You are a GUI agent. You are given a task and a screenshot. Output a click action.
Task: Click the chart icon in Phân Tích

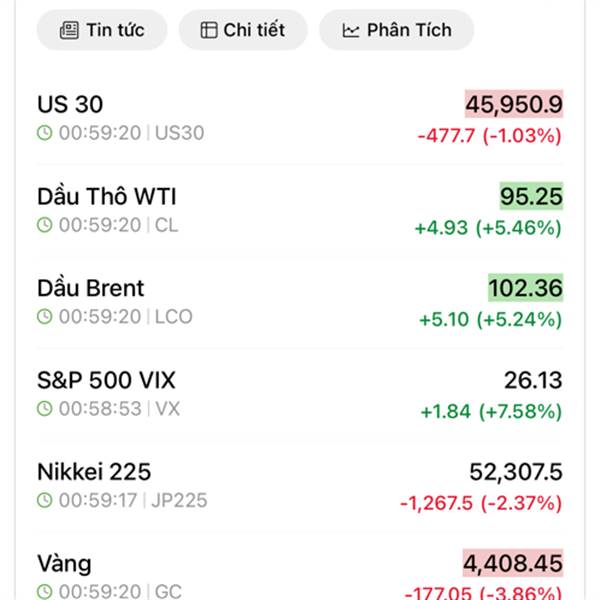click(350, 30)
